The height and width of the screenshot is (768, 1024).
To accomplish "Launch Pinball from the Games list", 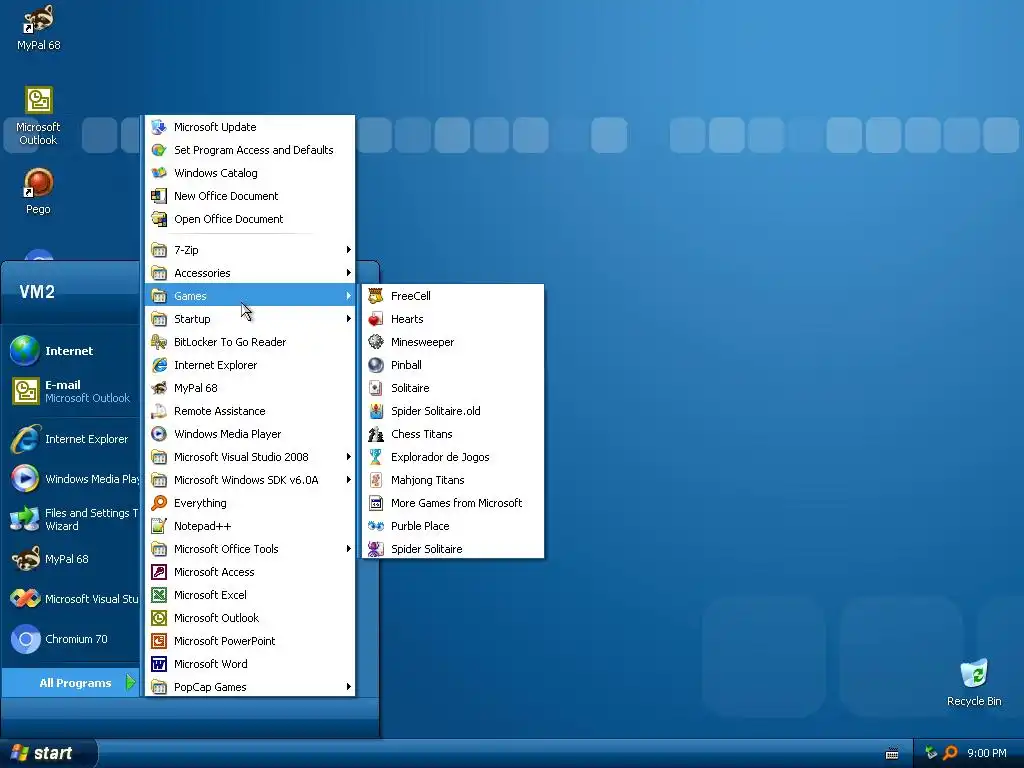I will 453,365.
